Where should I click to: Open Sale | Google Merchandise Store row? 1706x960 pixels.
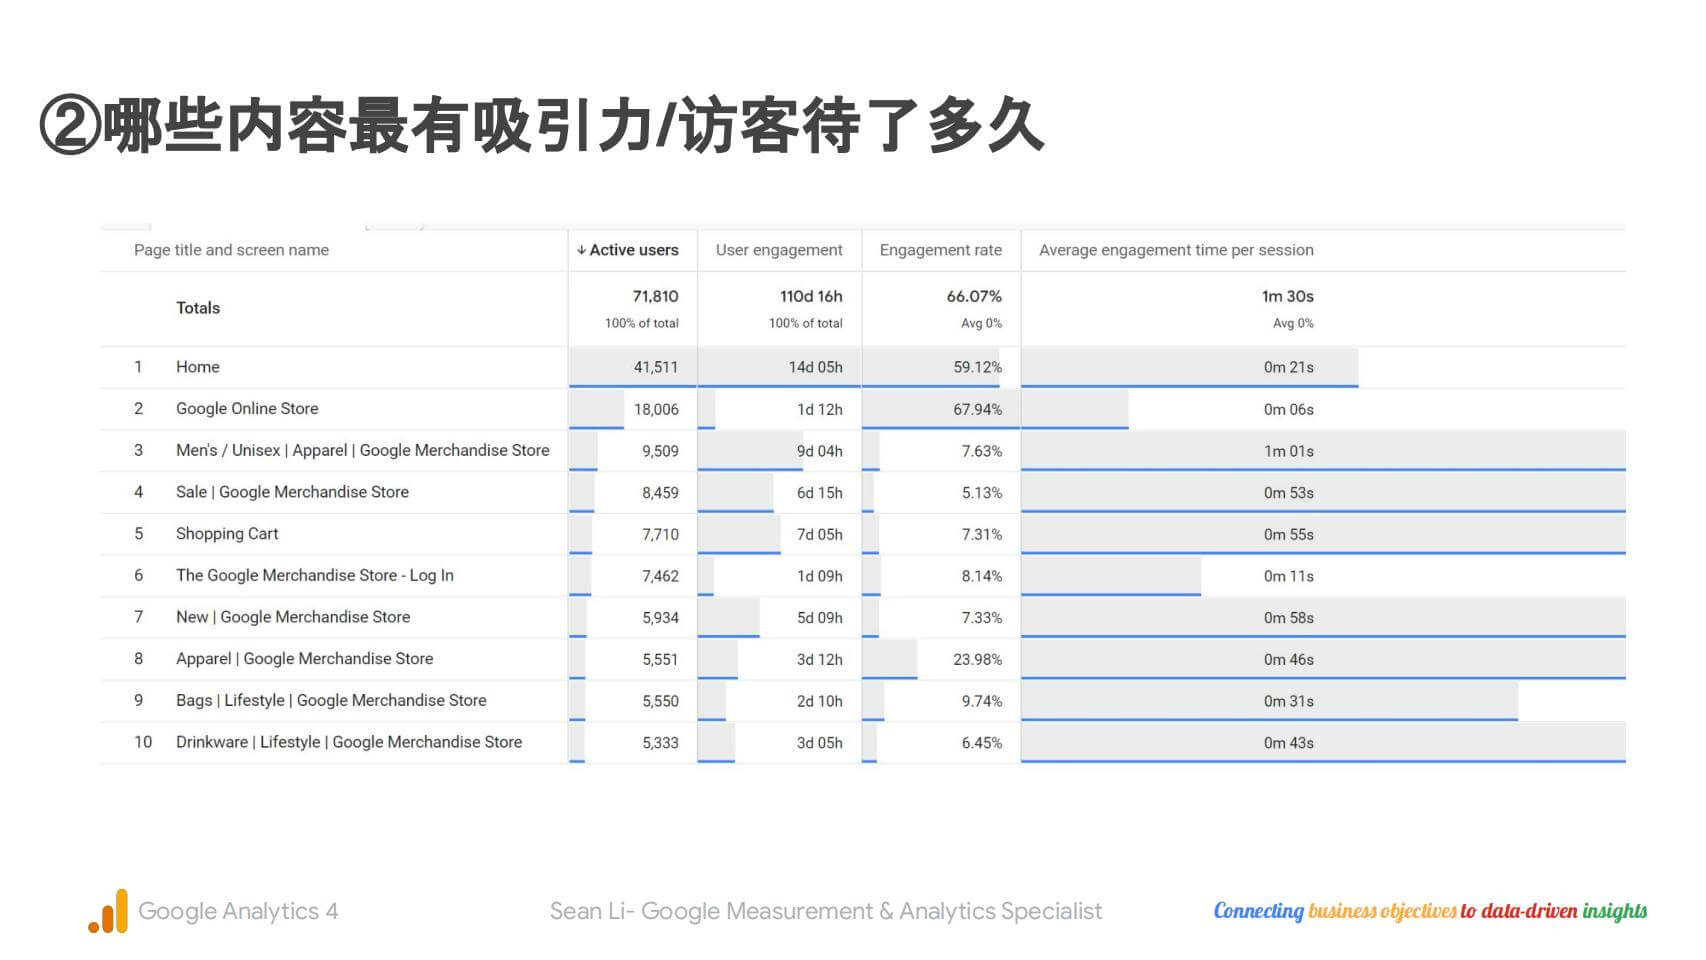tap(292, 492)
